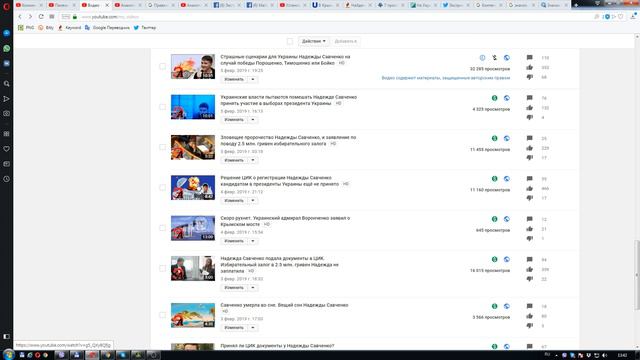Go forward with the browser forward arrow
Screen dimensions: 640x360
(30, 17)
